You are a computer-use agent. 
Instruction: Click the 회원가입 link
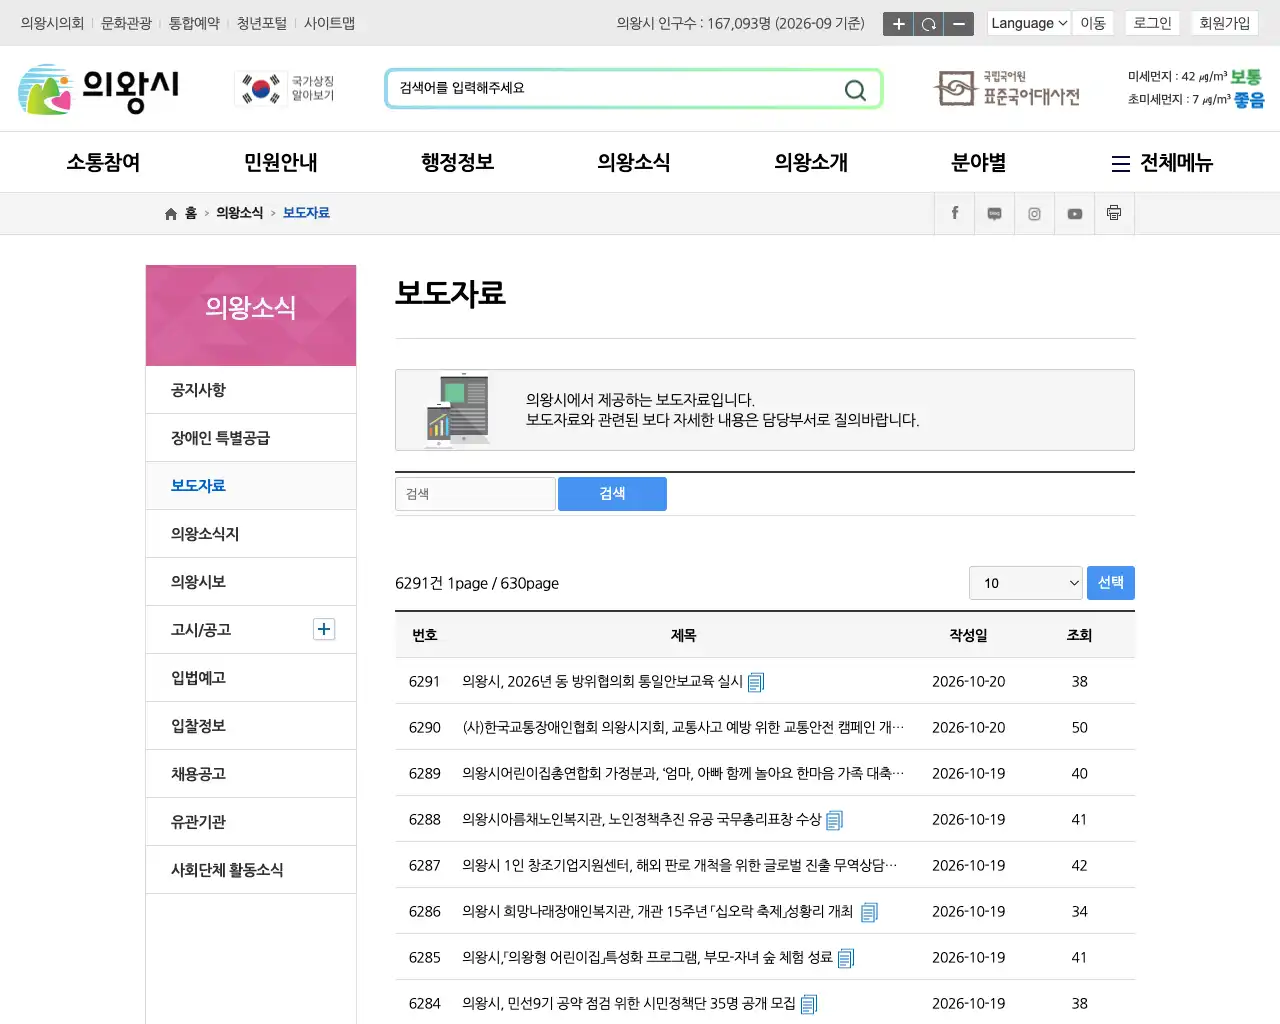click(1225, 23)
